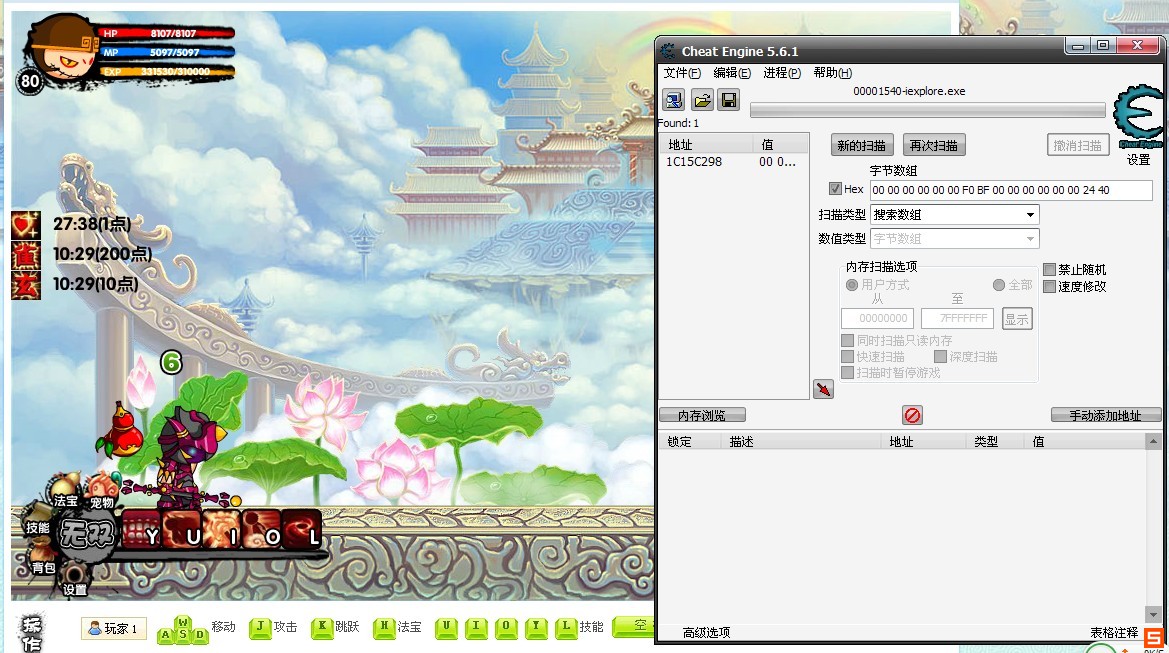Screen dimensions: 1169x653
Task: Click the O skill slot icon
Action: tap(262, 529)
